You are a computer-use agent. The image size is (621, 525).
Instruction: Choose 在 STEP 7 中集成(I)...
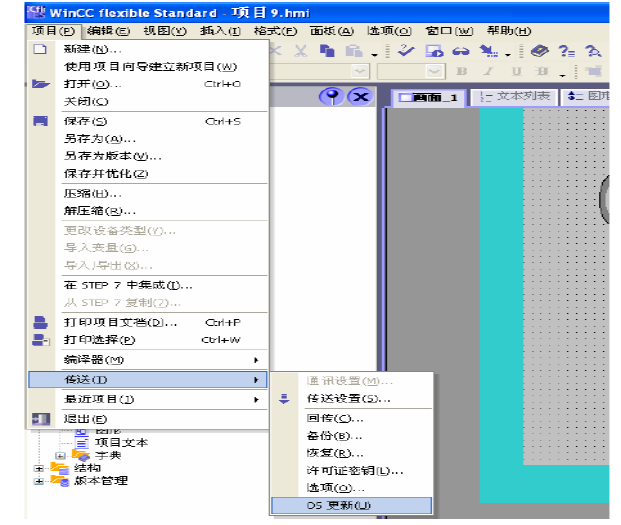tap(149, 285)
